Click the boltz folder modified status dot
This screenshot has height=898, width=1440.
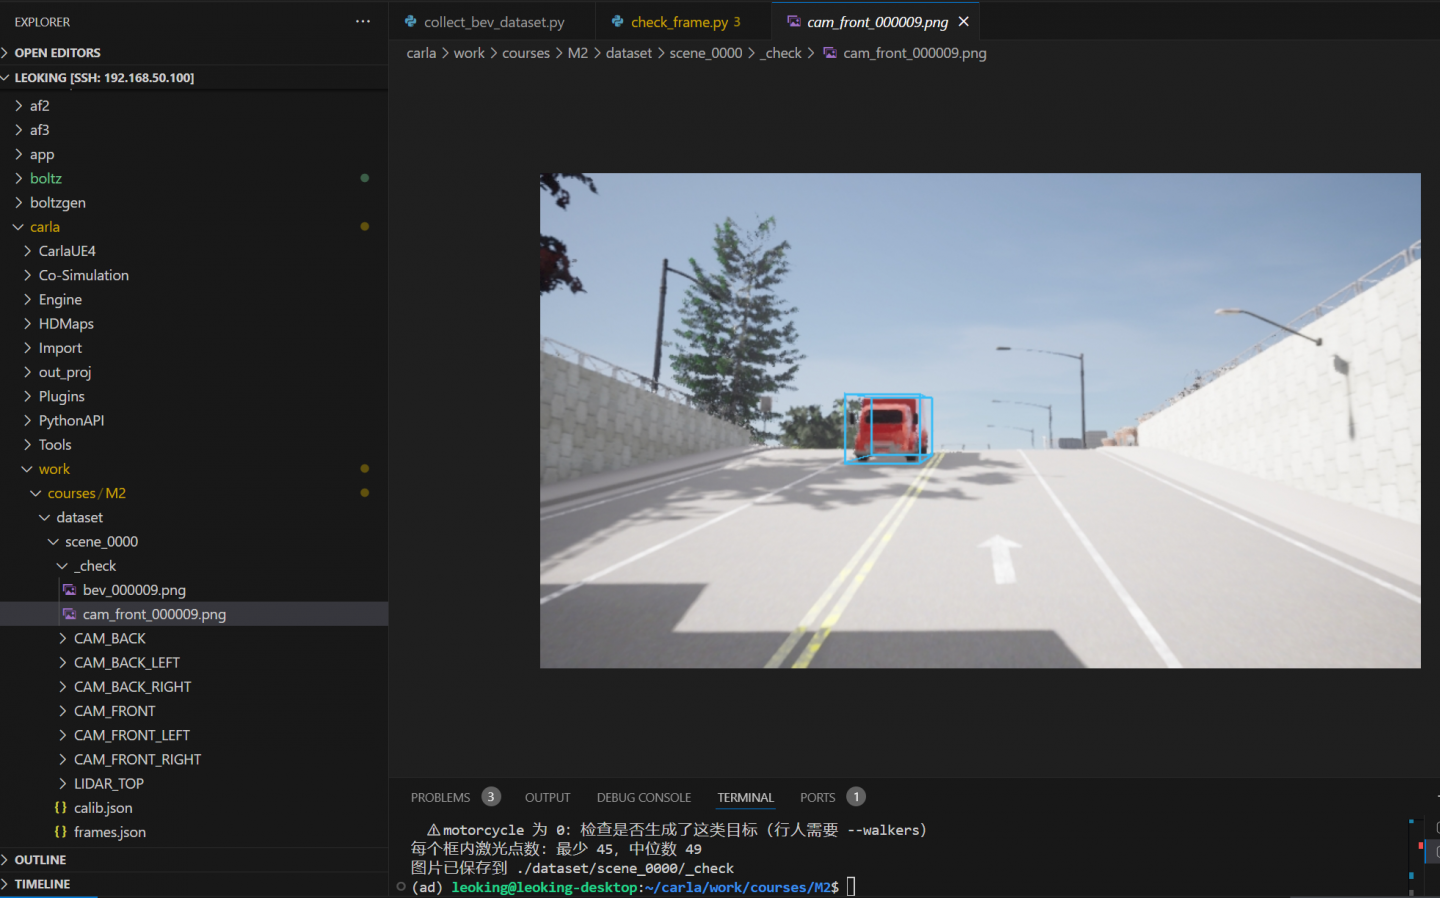(x=365, y=178)
